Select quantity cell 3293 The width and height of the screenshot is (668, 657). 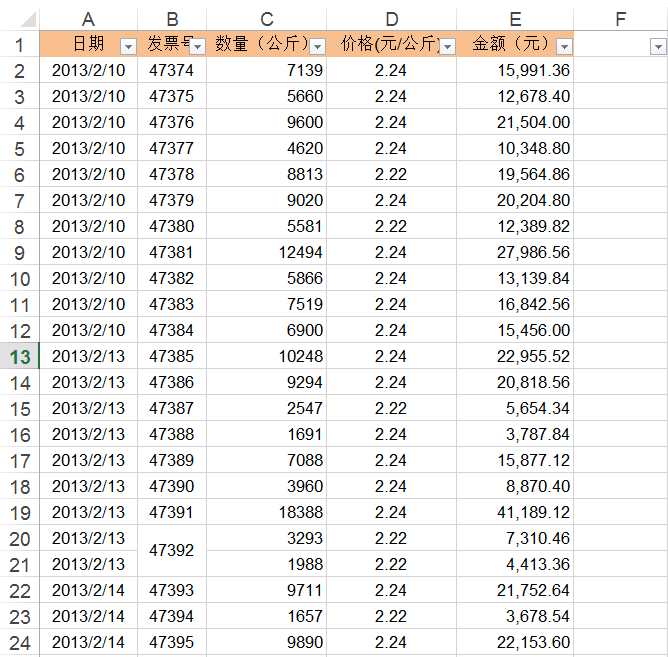267,538
